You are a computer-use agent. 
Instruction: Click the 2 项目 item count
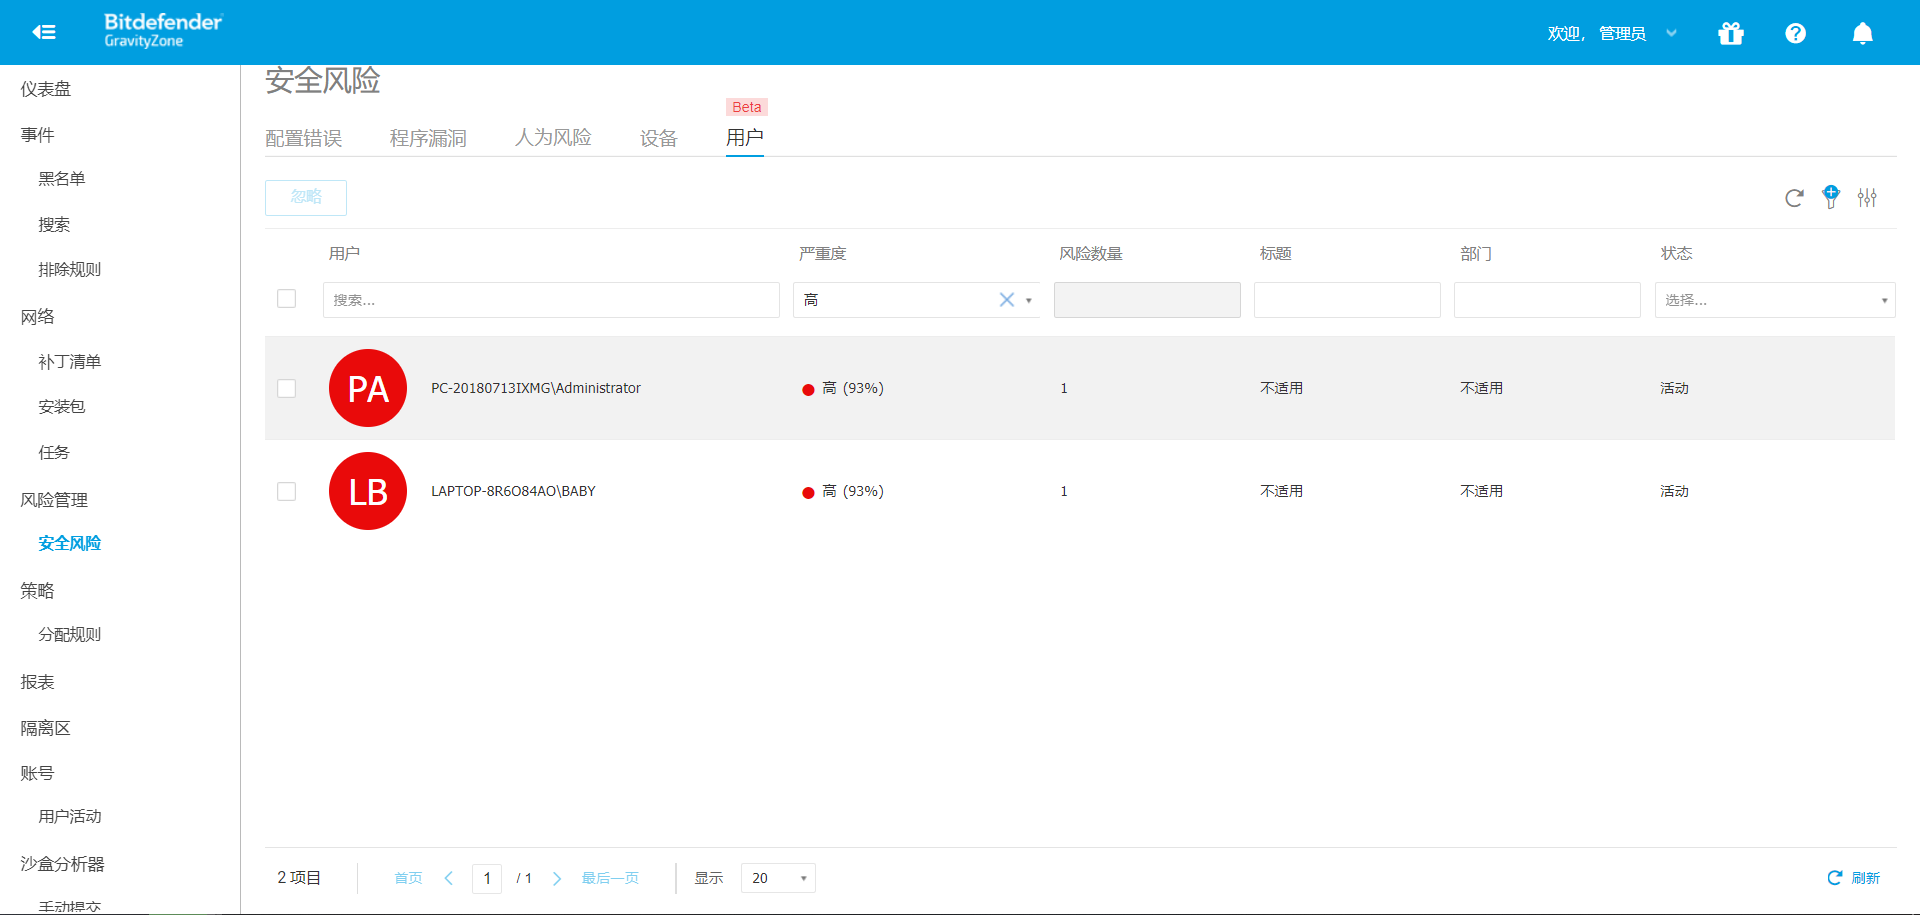pyautogui.click(x=299, y=878)
